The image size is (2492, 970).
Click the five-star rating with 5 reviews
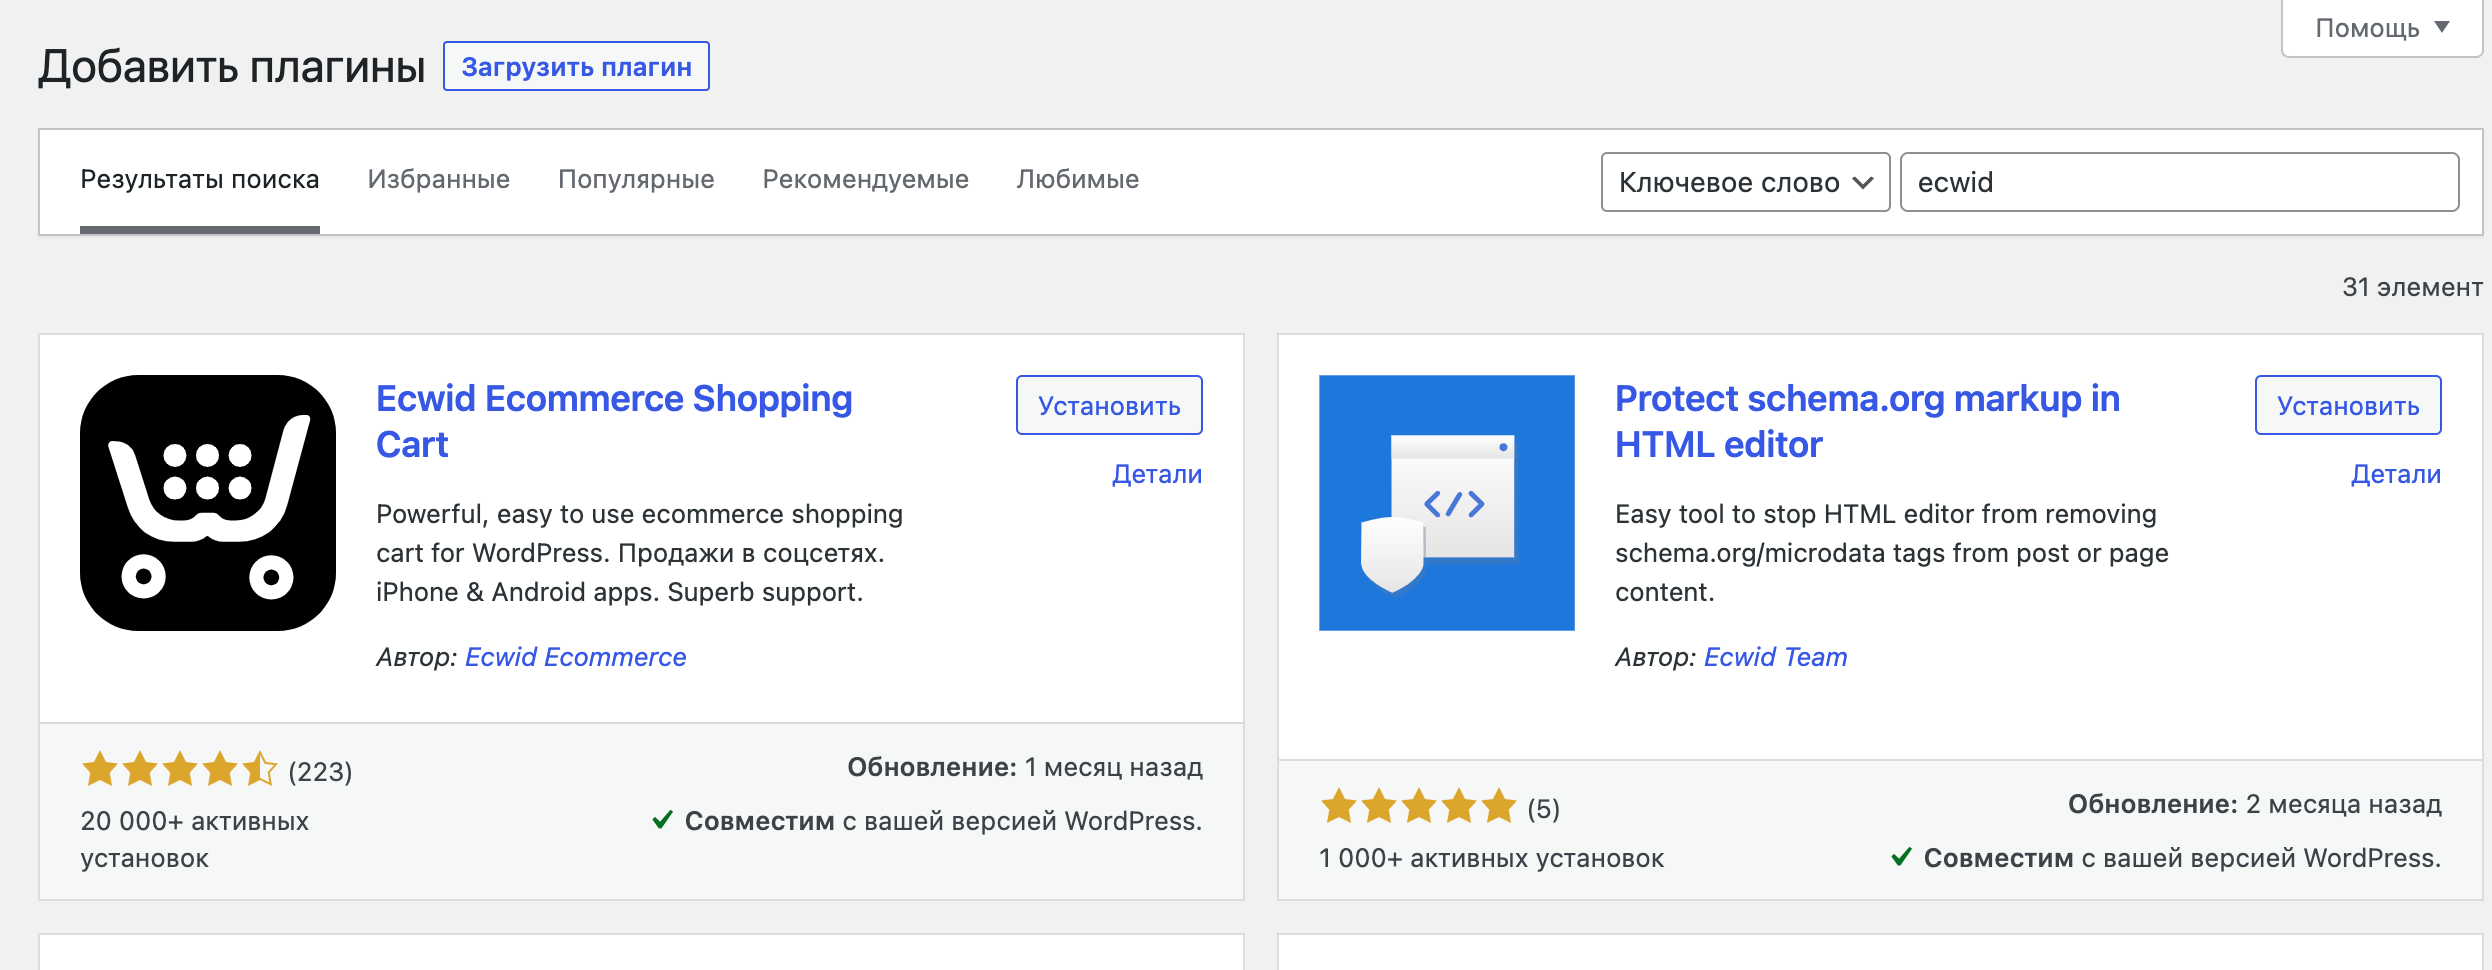pyautogui.click(x=1419, y=806)
